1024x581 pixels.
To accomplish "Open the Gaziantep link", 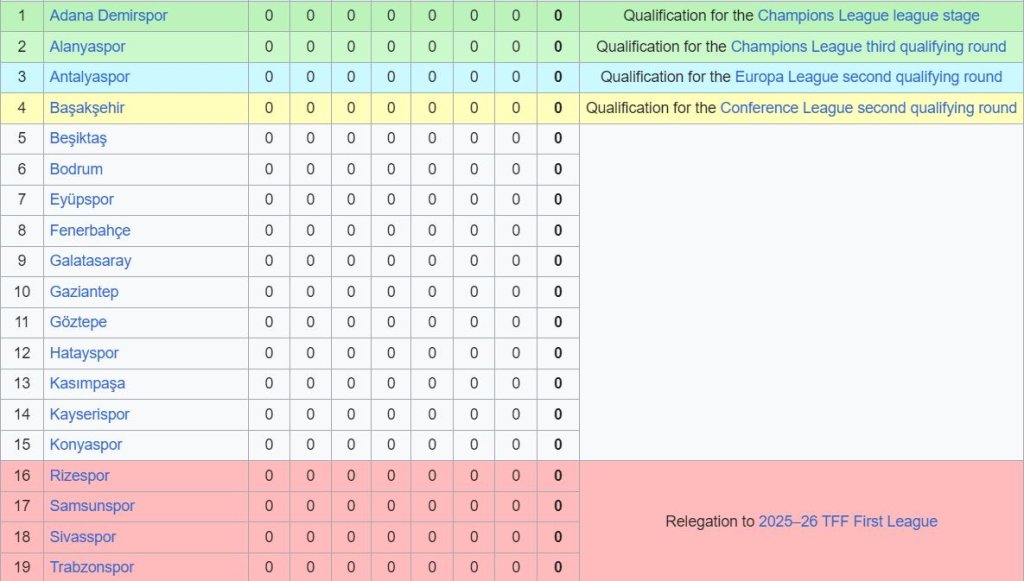I will pyautogui.click(x=84, y=292).
